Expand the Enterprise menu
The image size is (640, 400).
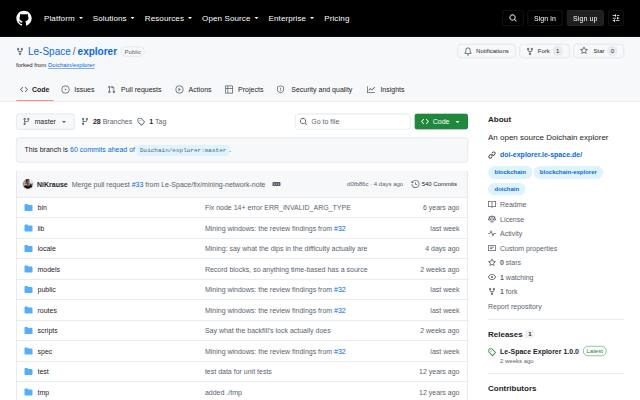tap(291, 18)
